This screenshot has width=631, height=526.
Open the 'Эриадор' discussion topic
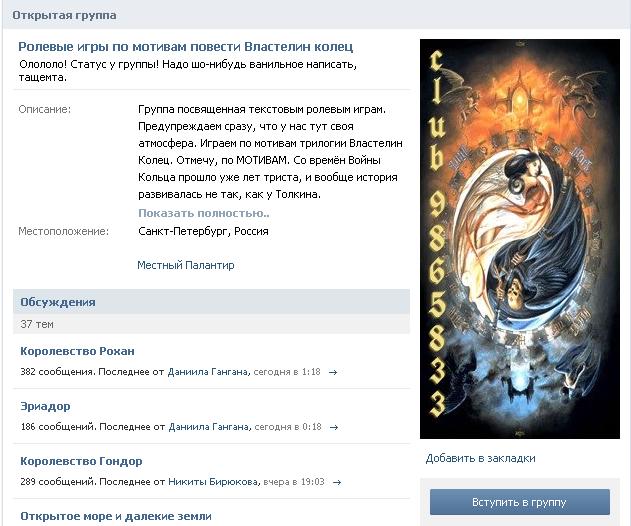[x=45, y=406]
